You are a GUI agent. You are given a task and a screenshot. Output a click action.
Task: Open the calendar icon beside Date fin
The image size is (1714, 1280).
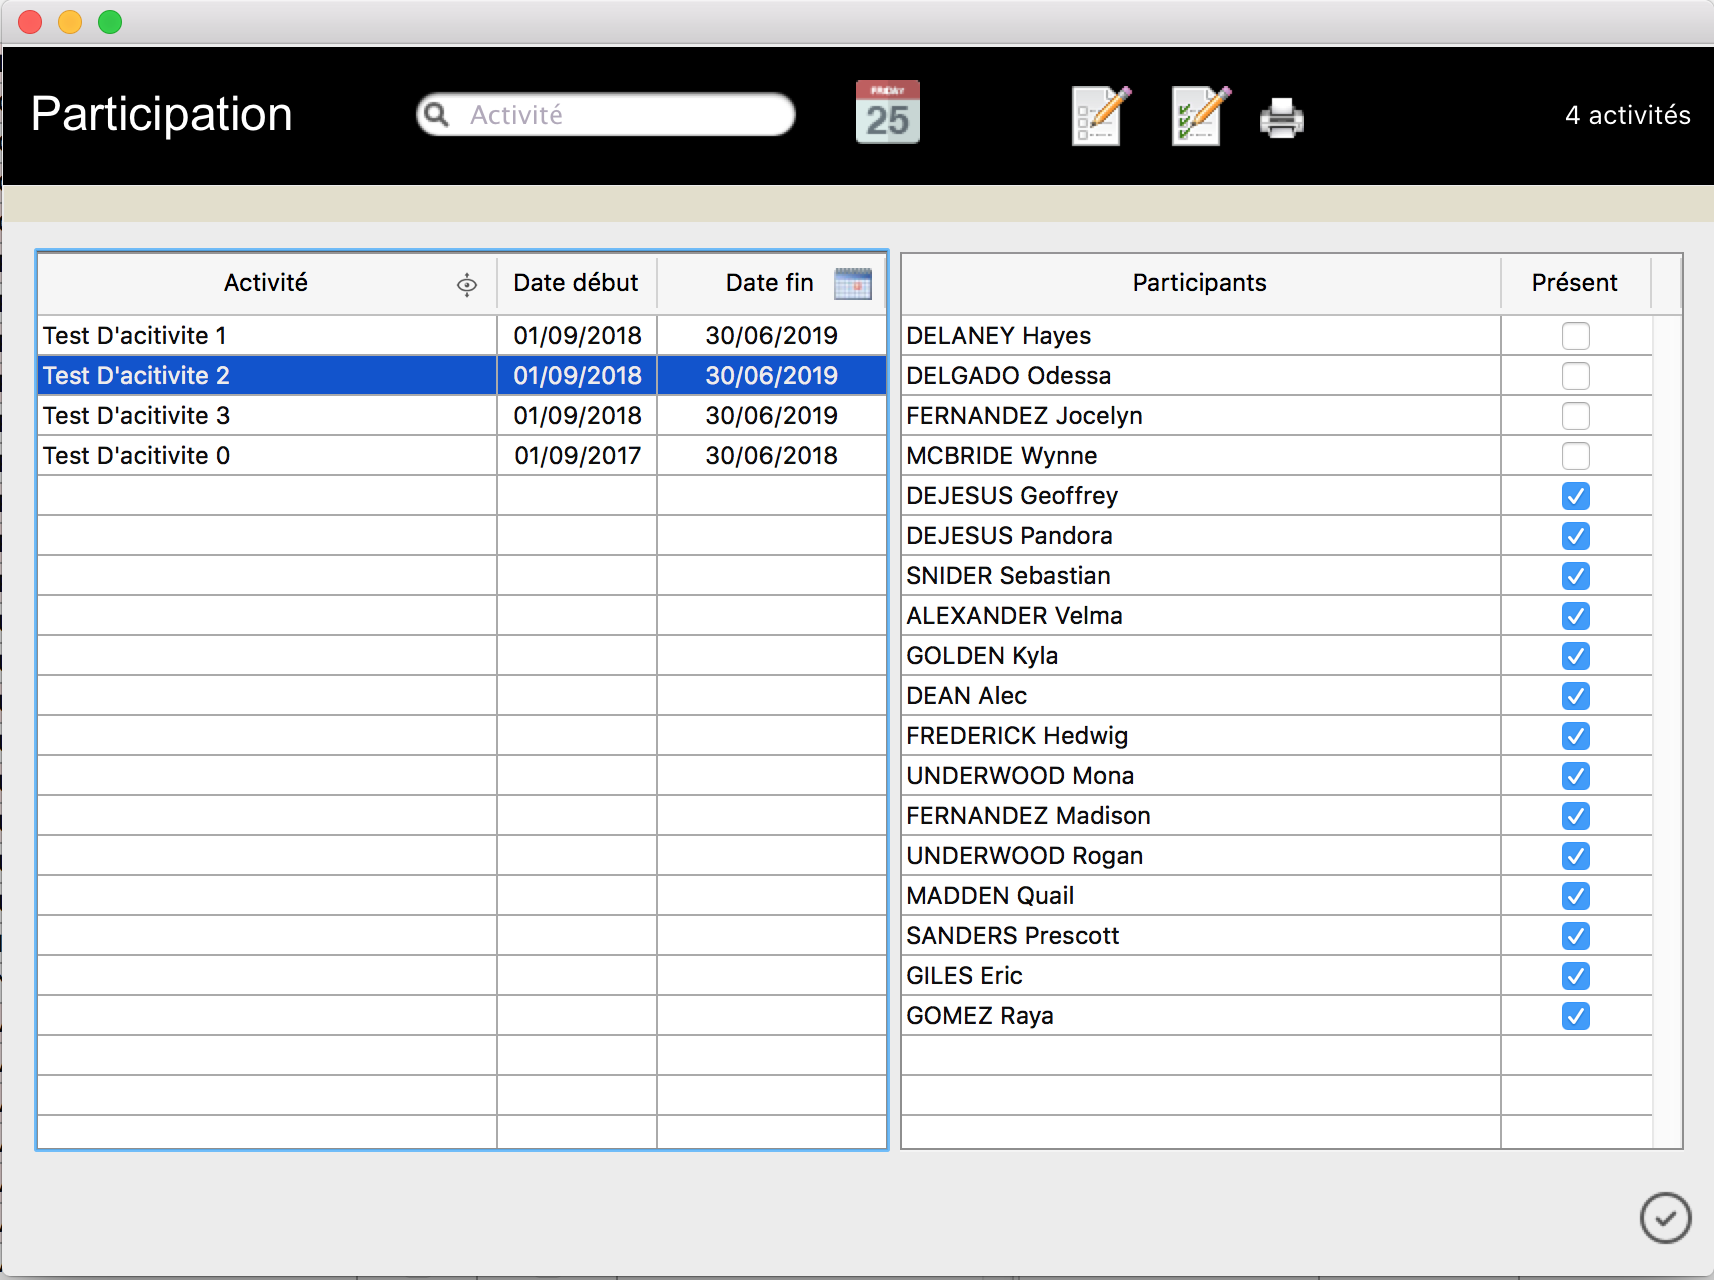(852, 284)
